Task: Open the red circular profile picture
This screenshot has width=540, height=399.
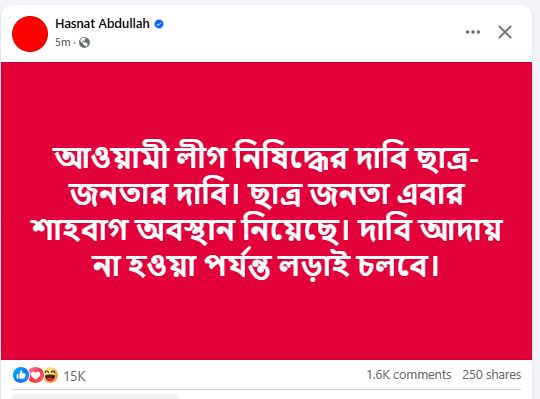Action: click(x=30, y=34)
